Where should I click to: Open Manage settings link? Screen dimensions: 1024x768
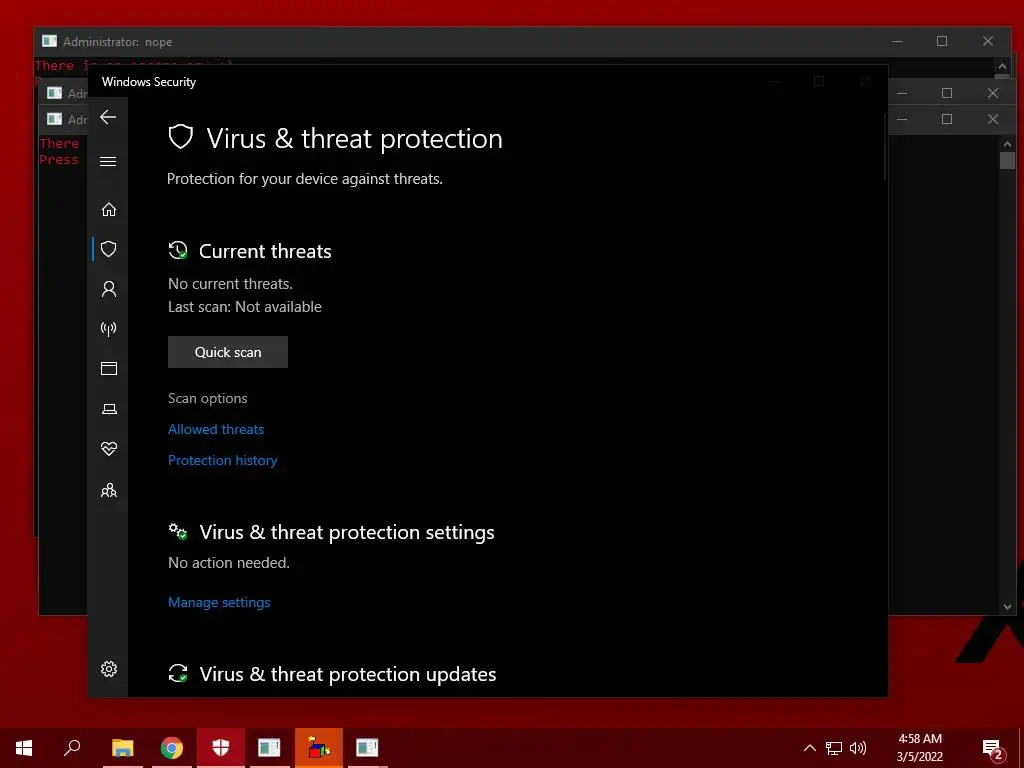tap(219, 602)
